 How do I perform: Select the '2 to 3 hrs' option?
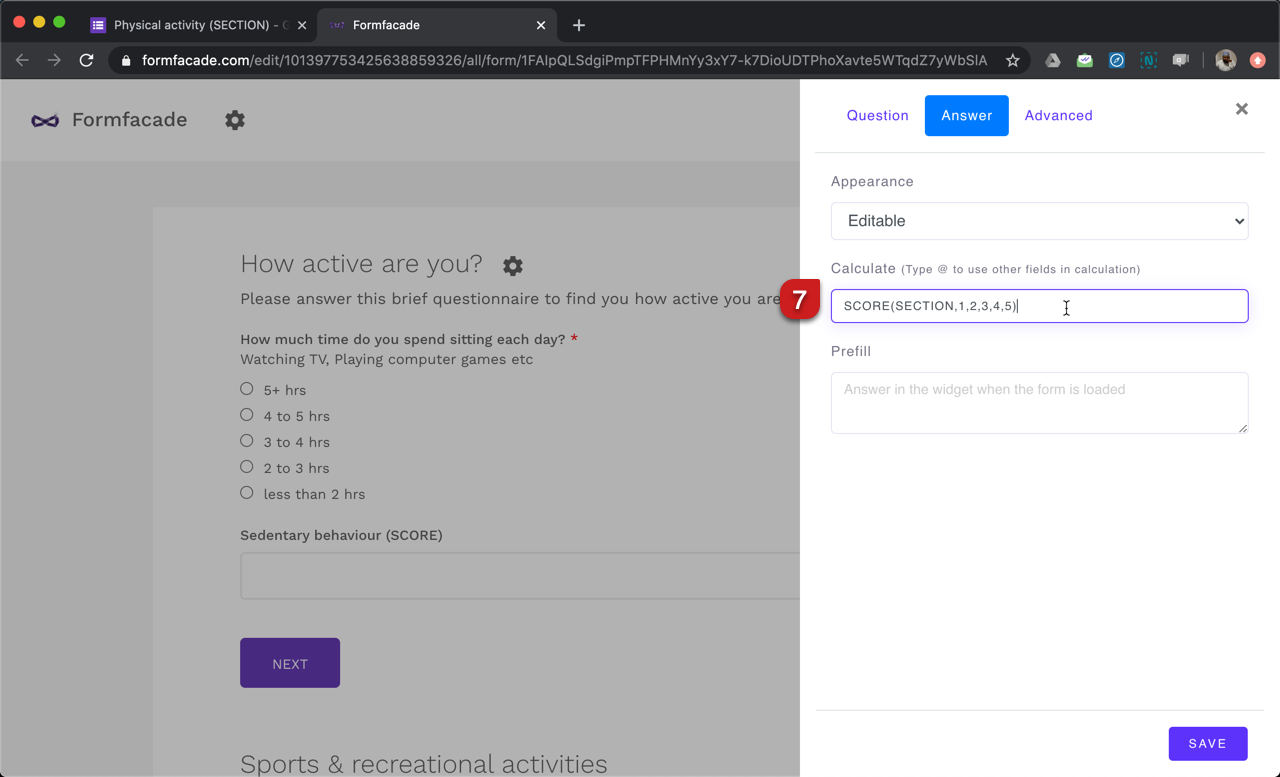(x=246, y=467)
